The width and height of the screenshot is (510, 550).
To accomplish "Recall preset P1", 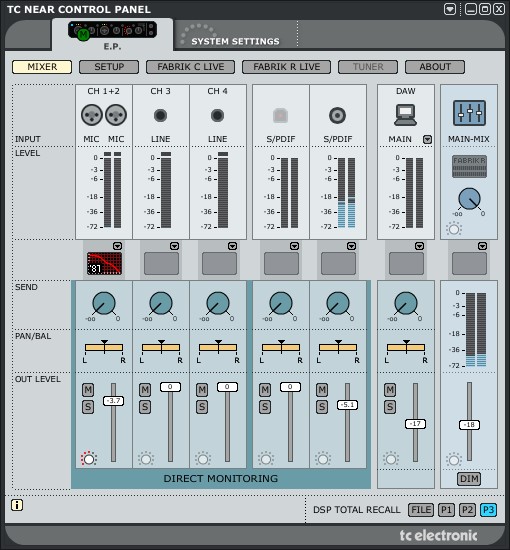I will (x=446, y=510).
